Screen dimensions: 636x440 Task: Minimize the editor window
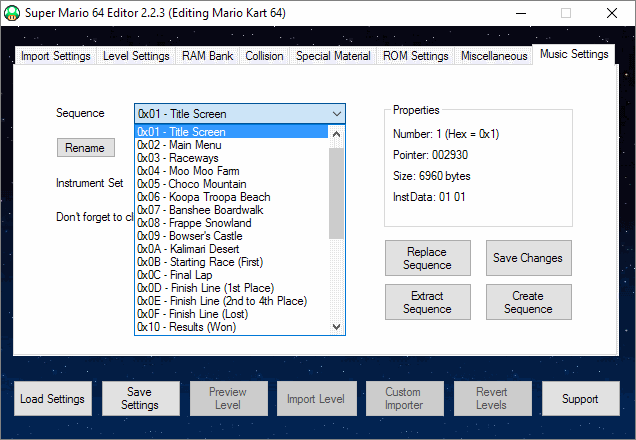[x=521, y=13]
